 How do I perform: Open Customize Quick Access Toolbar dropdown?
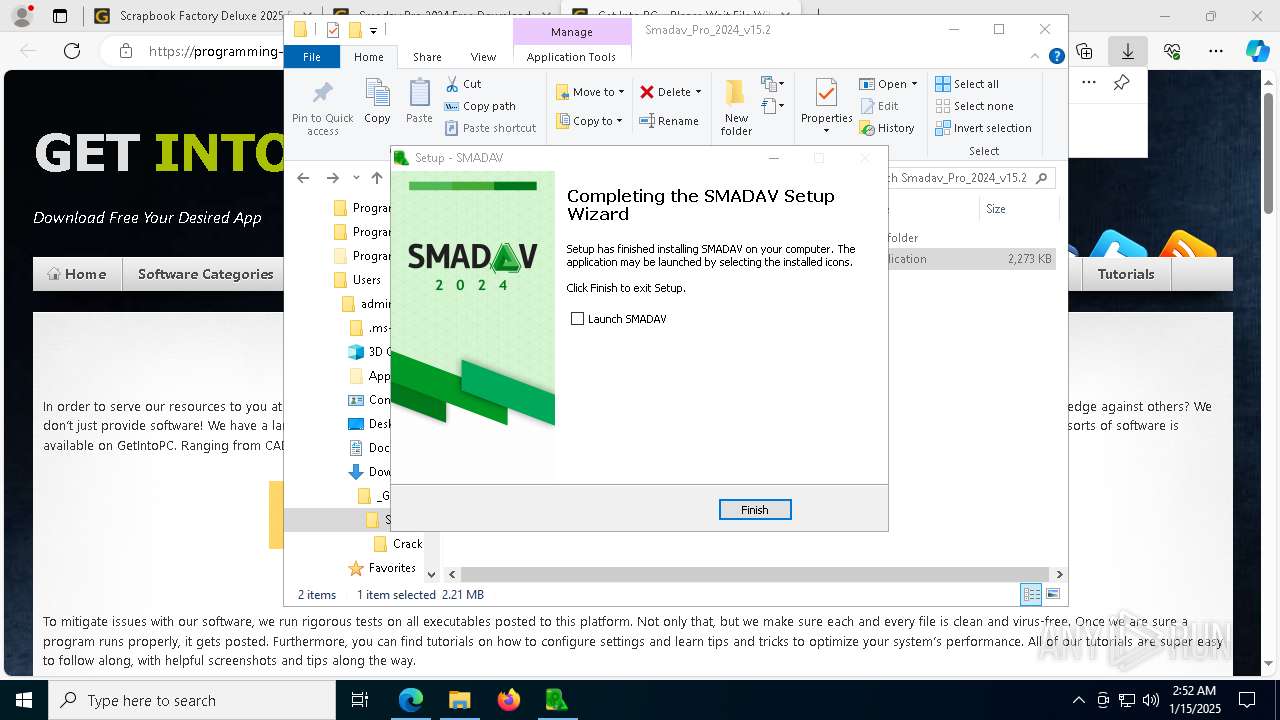pos(374,31)
